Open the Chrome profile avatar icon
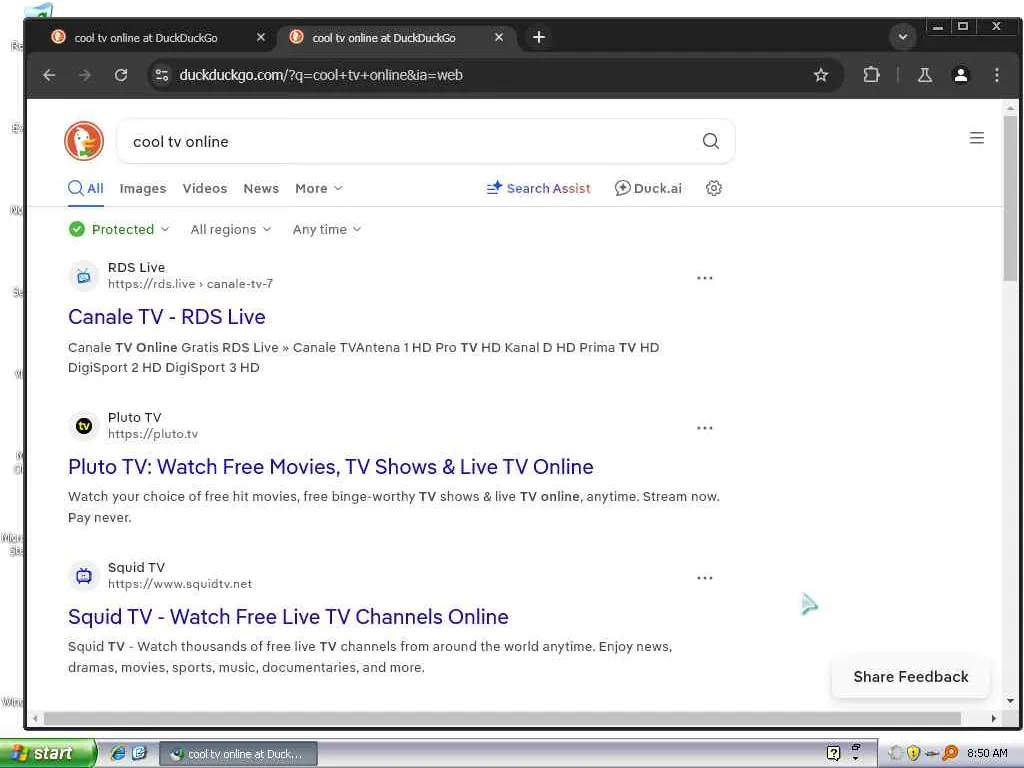Viewport: 1024px width, 768px height. [x=961, y=75]
